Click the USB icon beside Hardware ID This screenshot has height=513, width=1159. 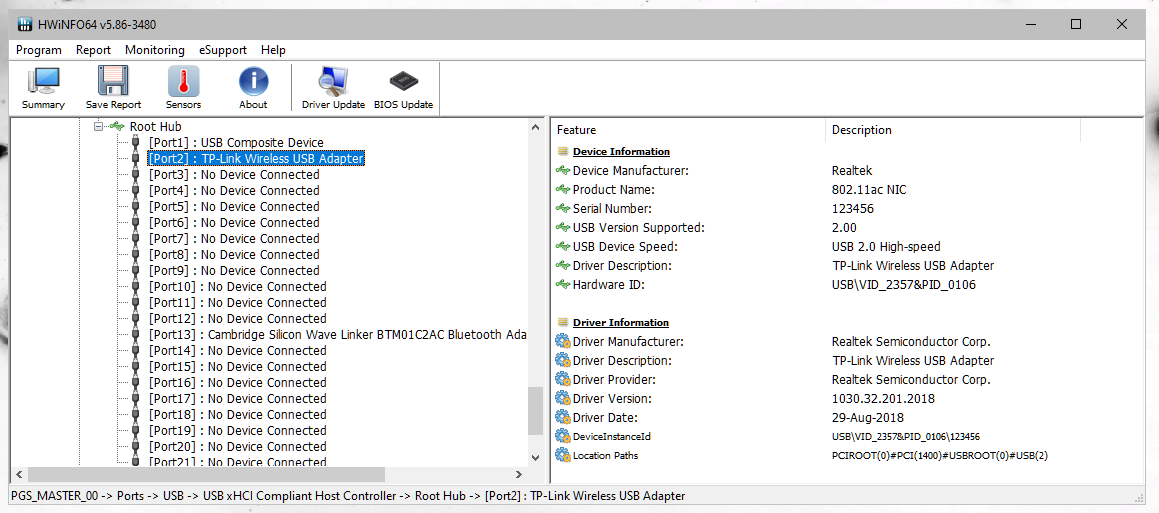pos(563,285)
